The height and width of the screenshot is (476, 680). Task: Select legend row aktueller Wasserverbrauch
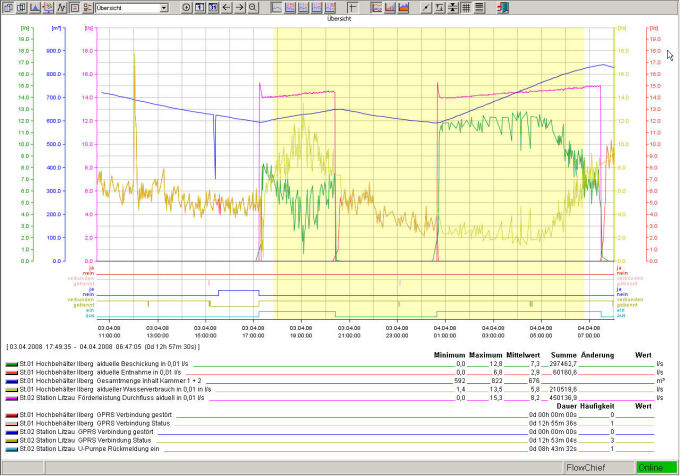click(x=334, y=389)
